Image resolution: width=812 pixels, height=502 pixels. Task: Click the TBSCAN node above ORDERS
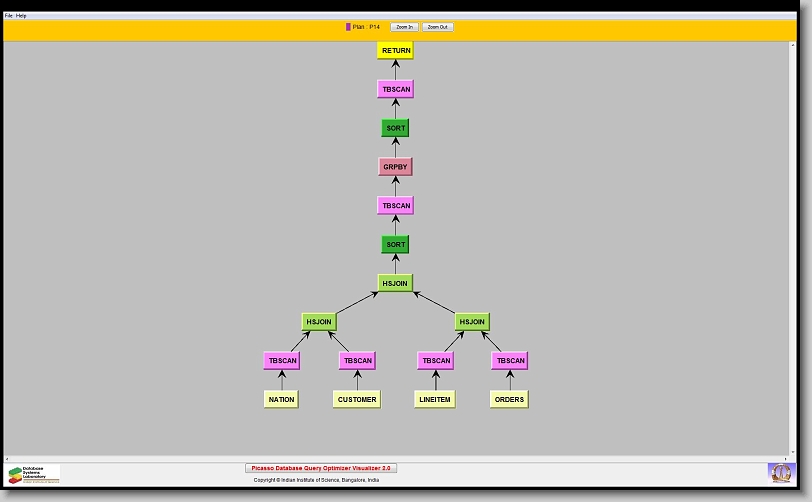pos(510,360)
